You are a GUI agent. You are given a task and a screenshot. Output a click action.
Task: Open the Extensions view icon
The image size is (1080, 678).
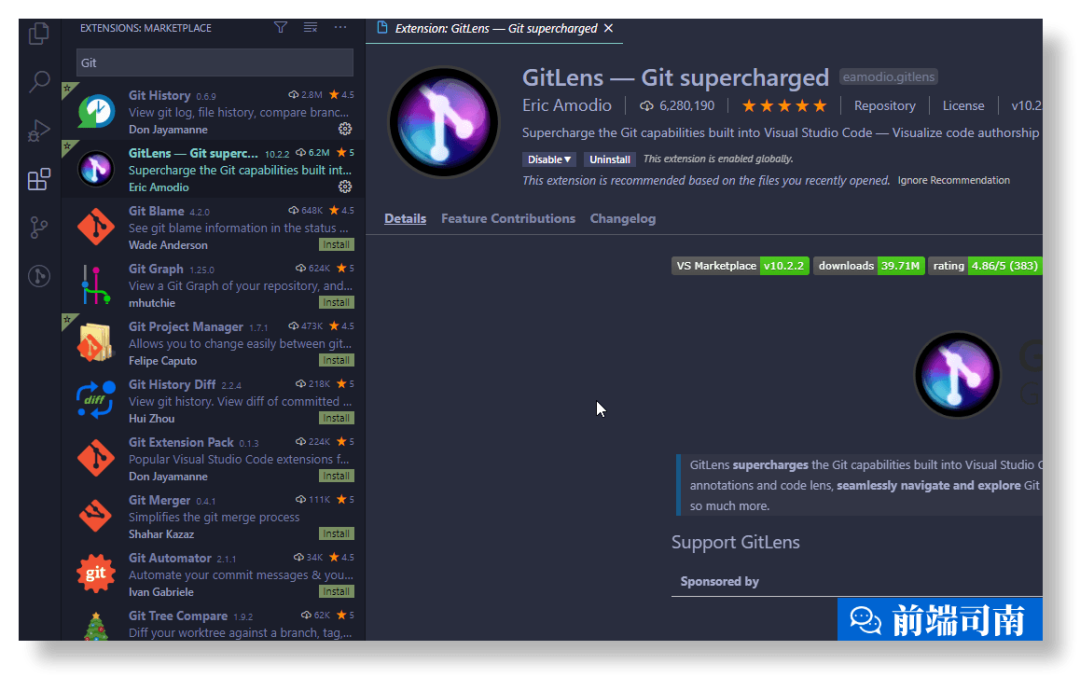[39, 179]
